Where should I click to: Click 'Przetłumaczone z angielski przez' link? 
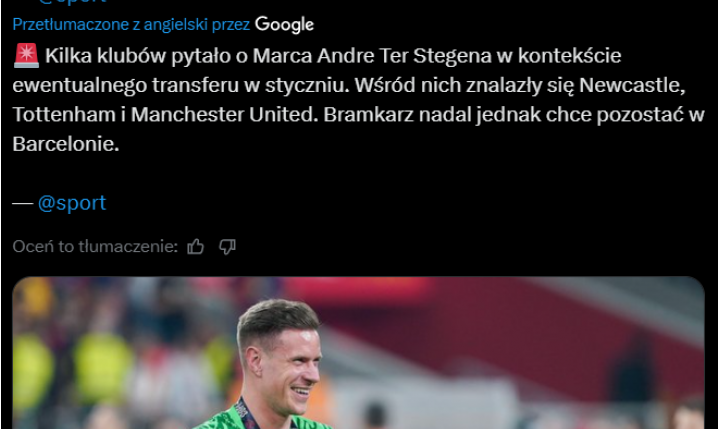point(131,24)
